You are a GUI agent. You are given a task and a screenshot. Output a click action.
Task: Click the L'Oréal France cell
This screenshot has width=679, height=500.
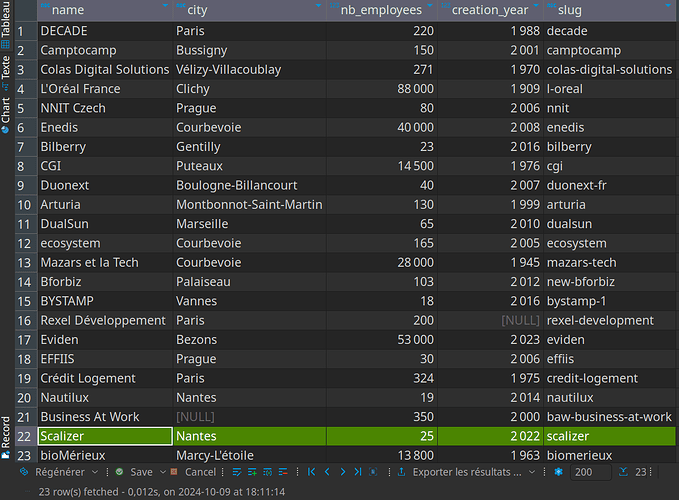(x=105, y=89)
